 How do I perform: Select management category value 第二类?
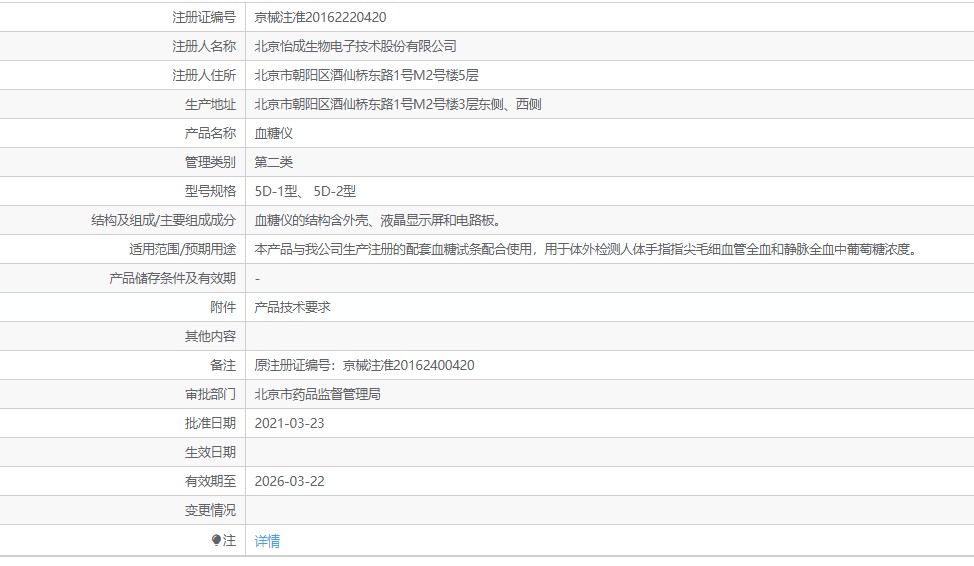273,162
